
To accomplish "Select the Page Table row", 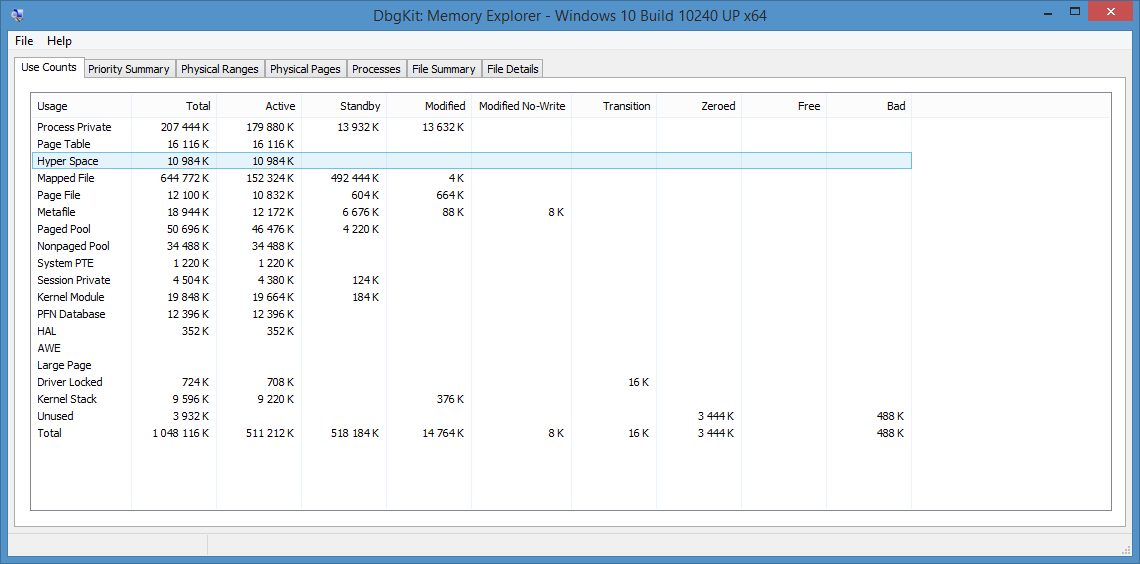I will pyautogui.click(x=472, y=144).
